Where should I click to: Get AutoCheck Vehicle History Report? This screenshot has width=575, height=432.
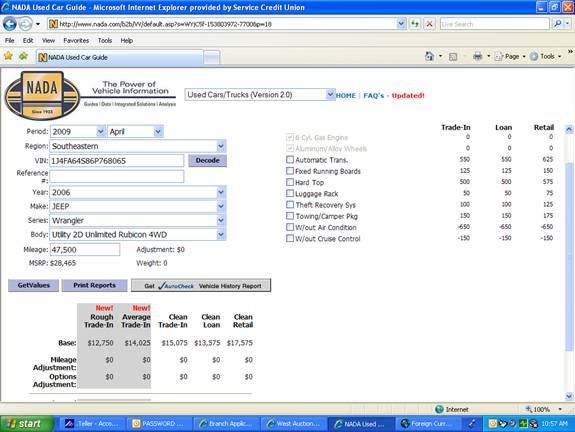point(201,286)
